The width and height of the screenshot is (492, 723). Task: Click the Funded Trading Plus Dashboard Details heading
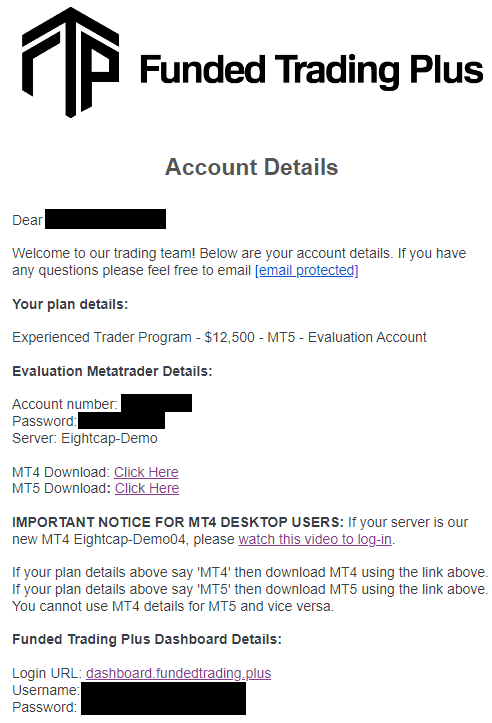point(147,640)
